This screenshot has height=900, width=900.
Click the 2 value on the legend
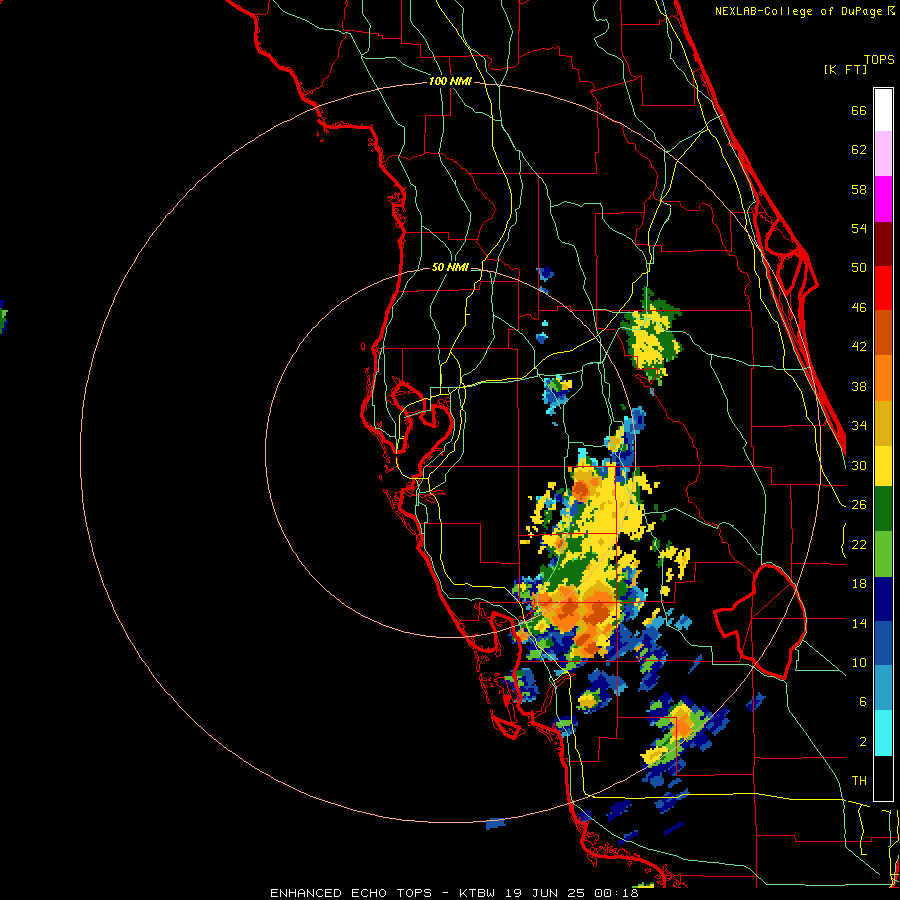863,742
